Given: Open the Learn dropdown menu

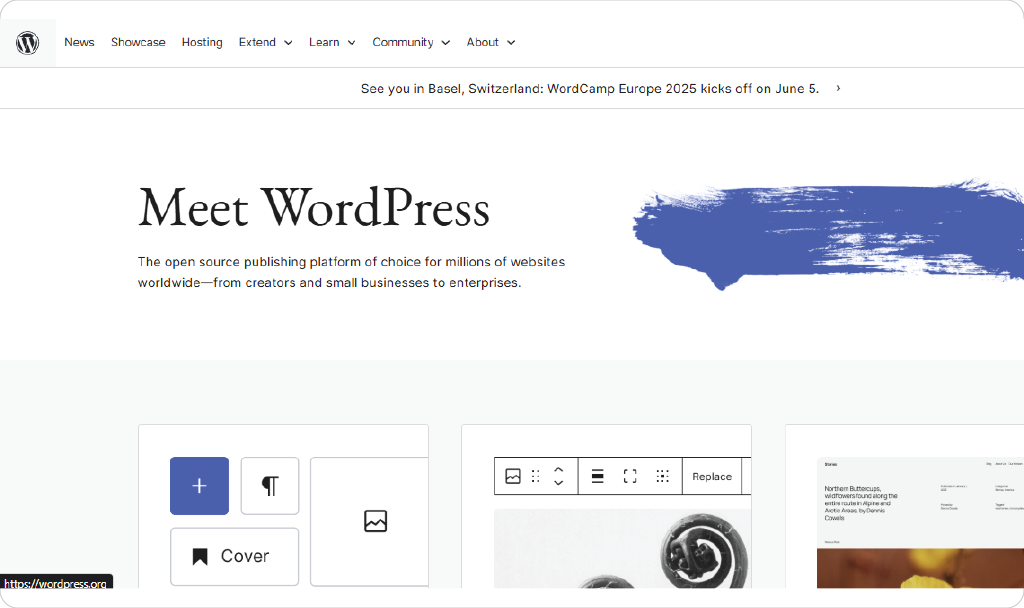Looking at the screenshot, I should click(x=331, y=42).
